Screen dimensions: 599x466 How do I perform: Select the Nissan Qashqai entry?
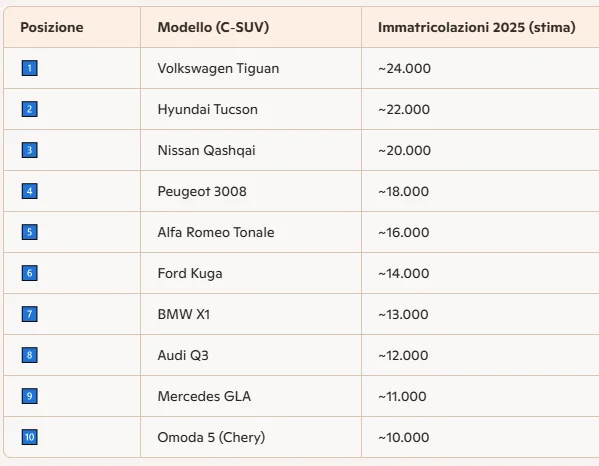click(206, 150)
